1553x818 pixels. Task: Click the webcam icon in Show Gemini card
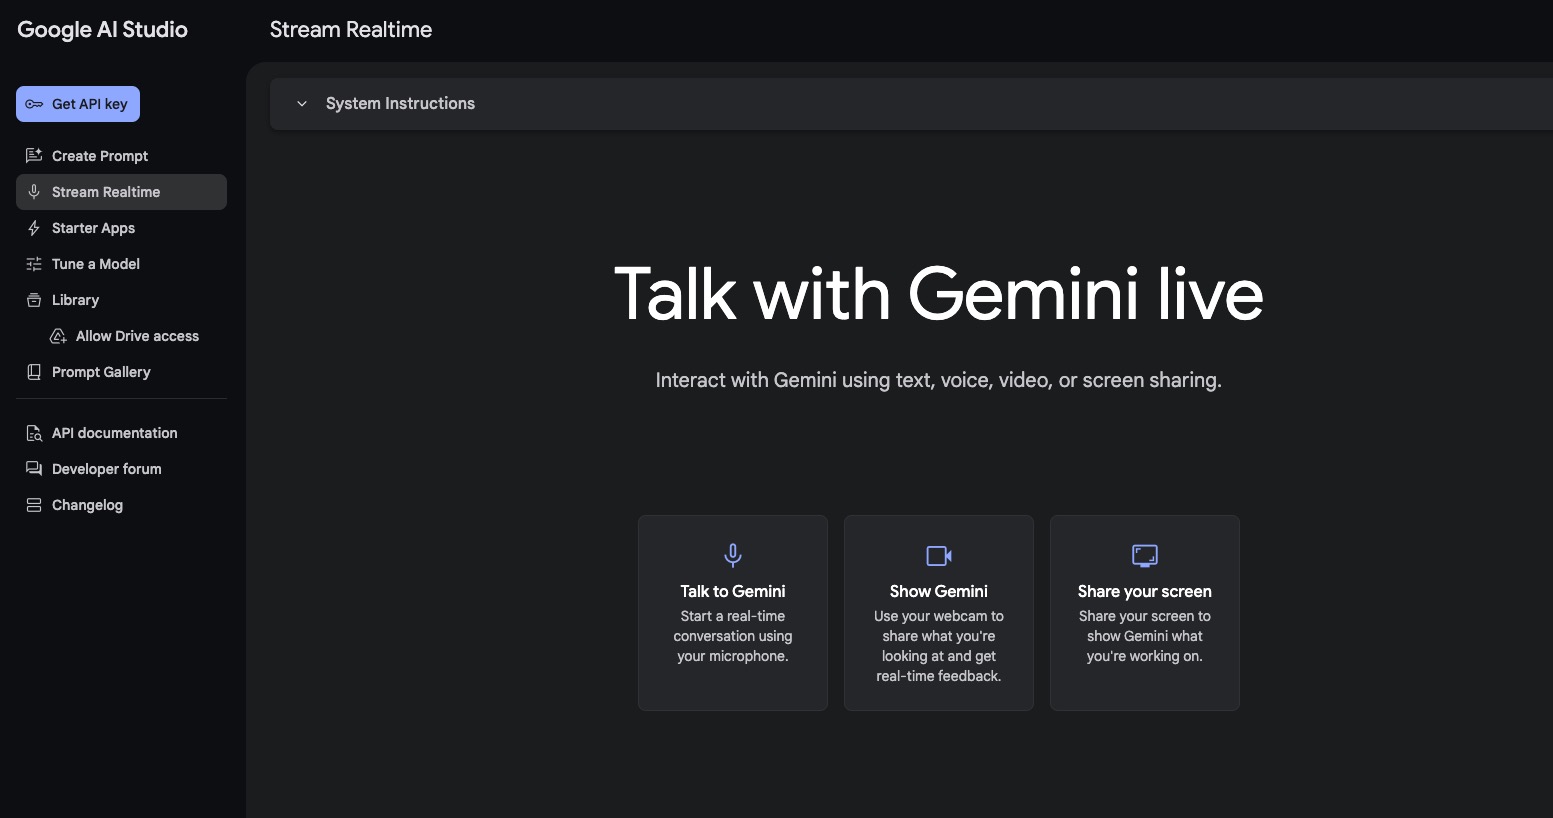coord(939,555)
